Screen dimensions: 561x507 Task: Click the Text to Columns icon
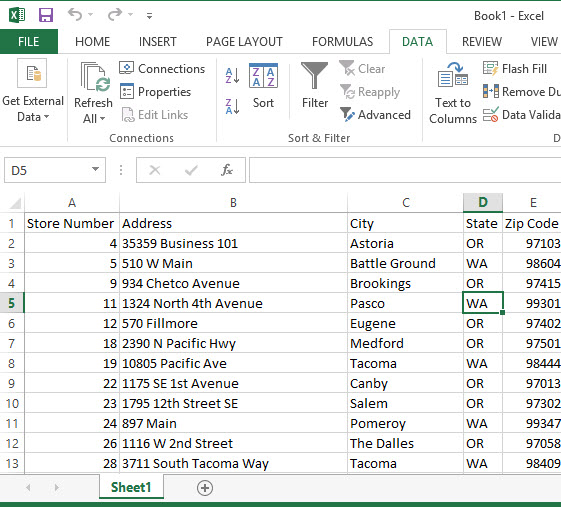[x=453, y=74]
